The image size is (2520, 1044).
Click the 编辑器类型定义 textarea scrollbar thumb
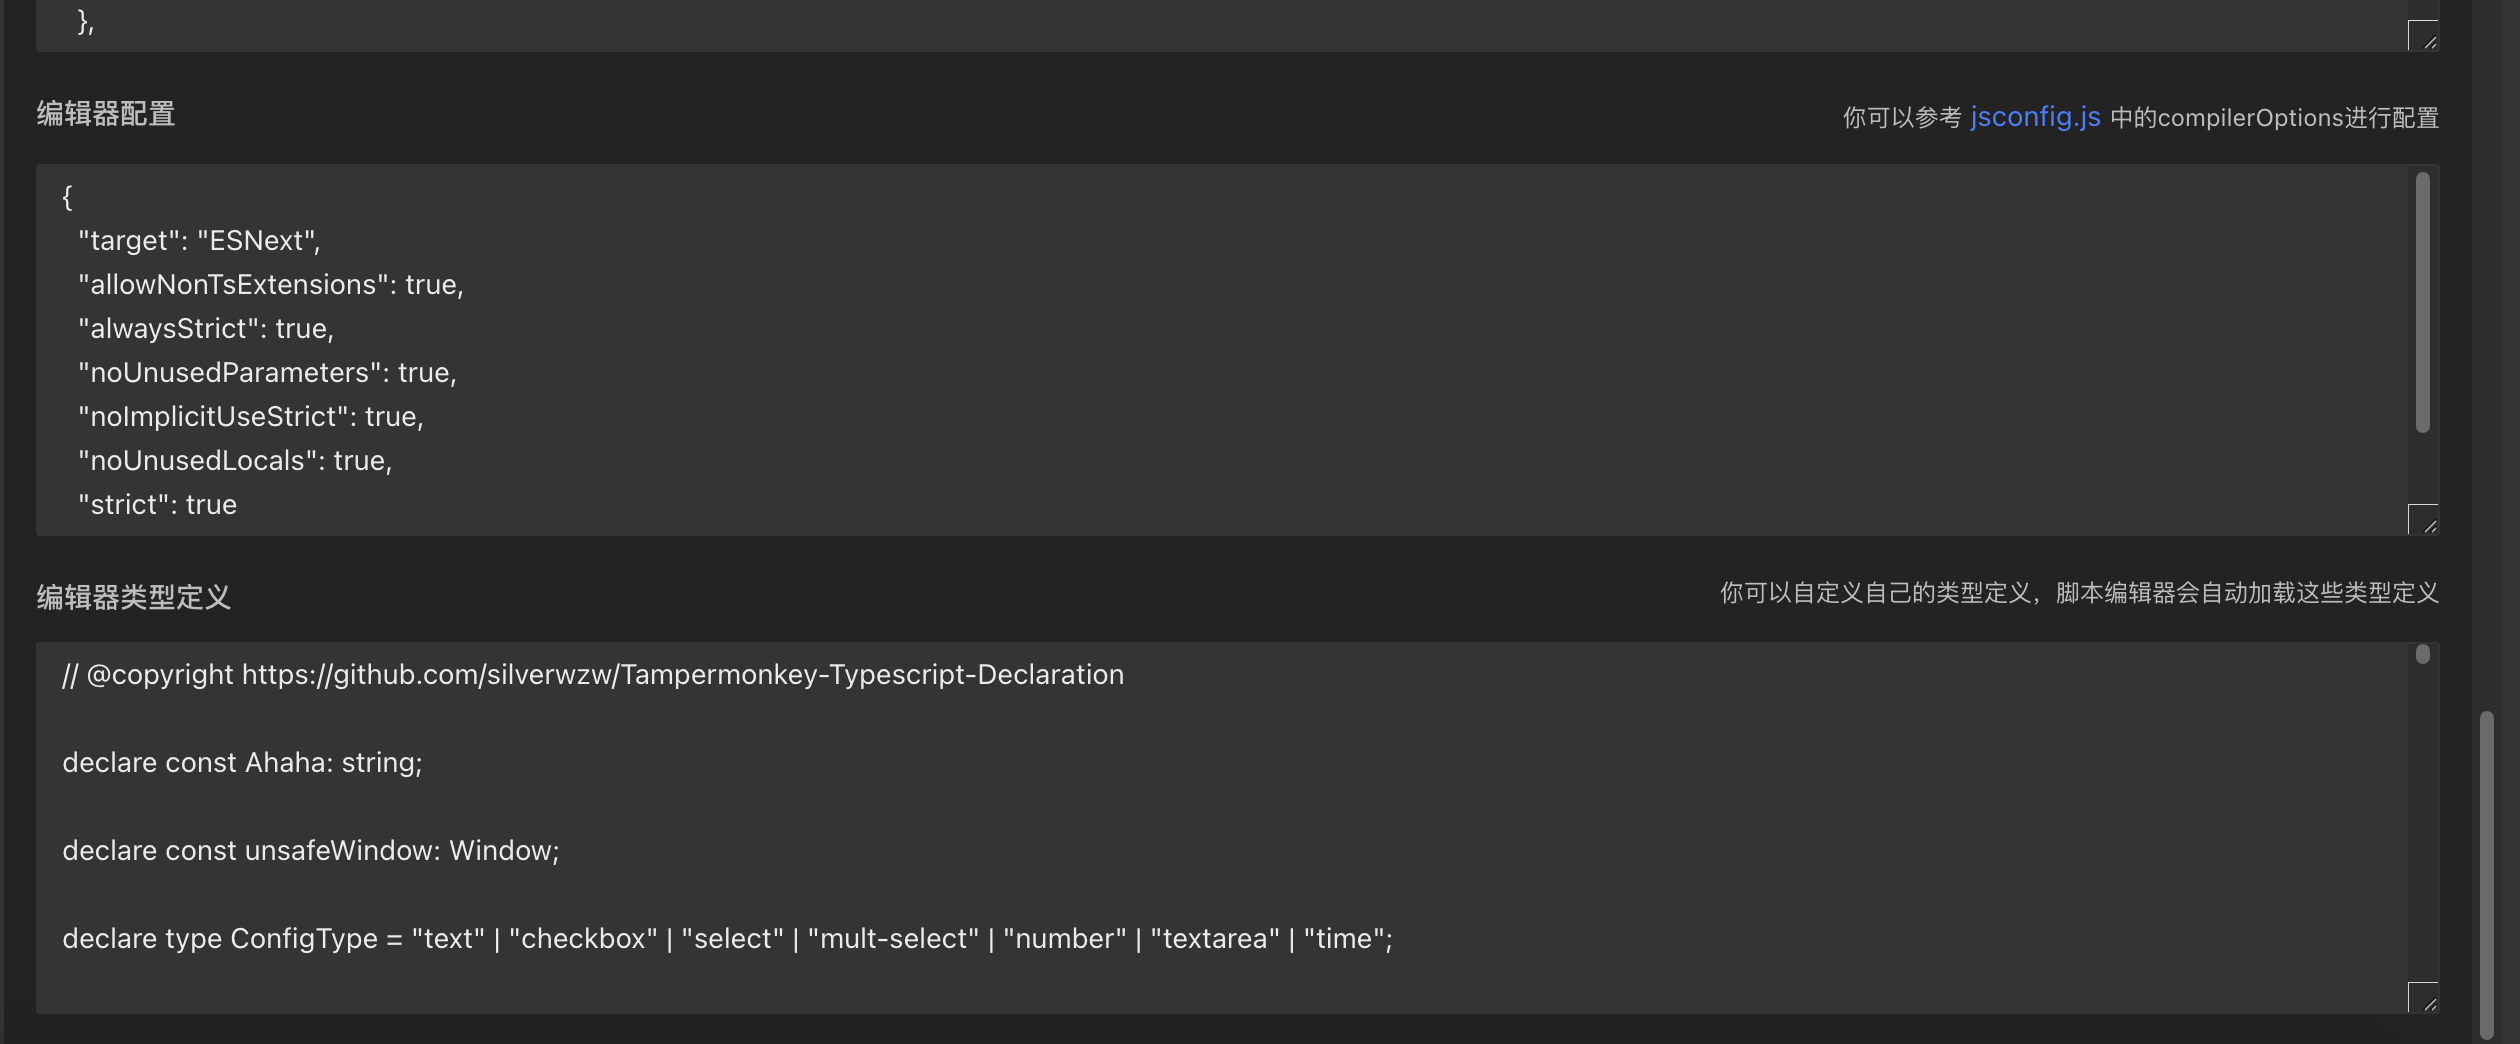click(2422, 654)
